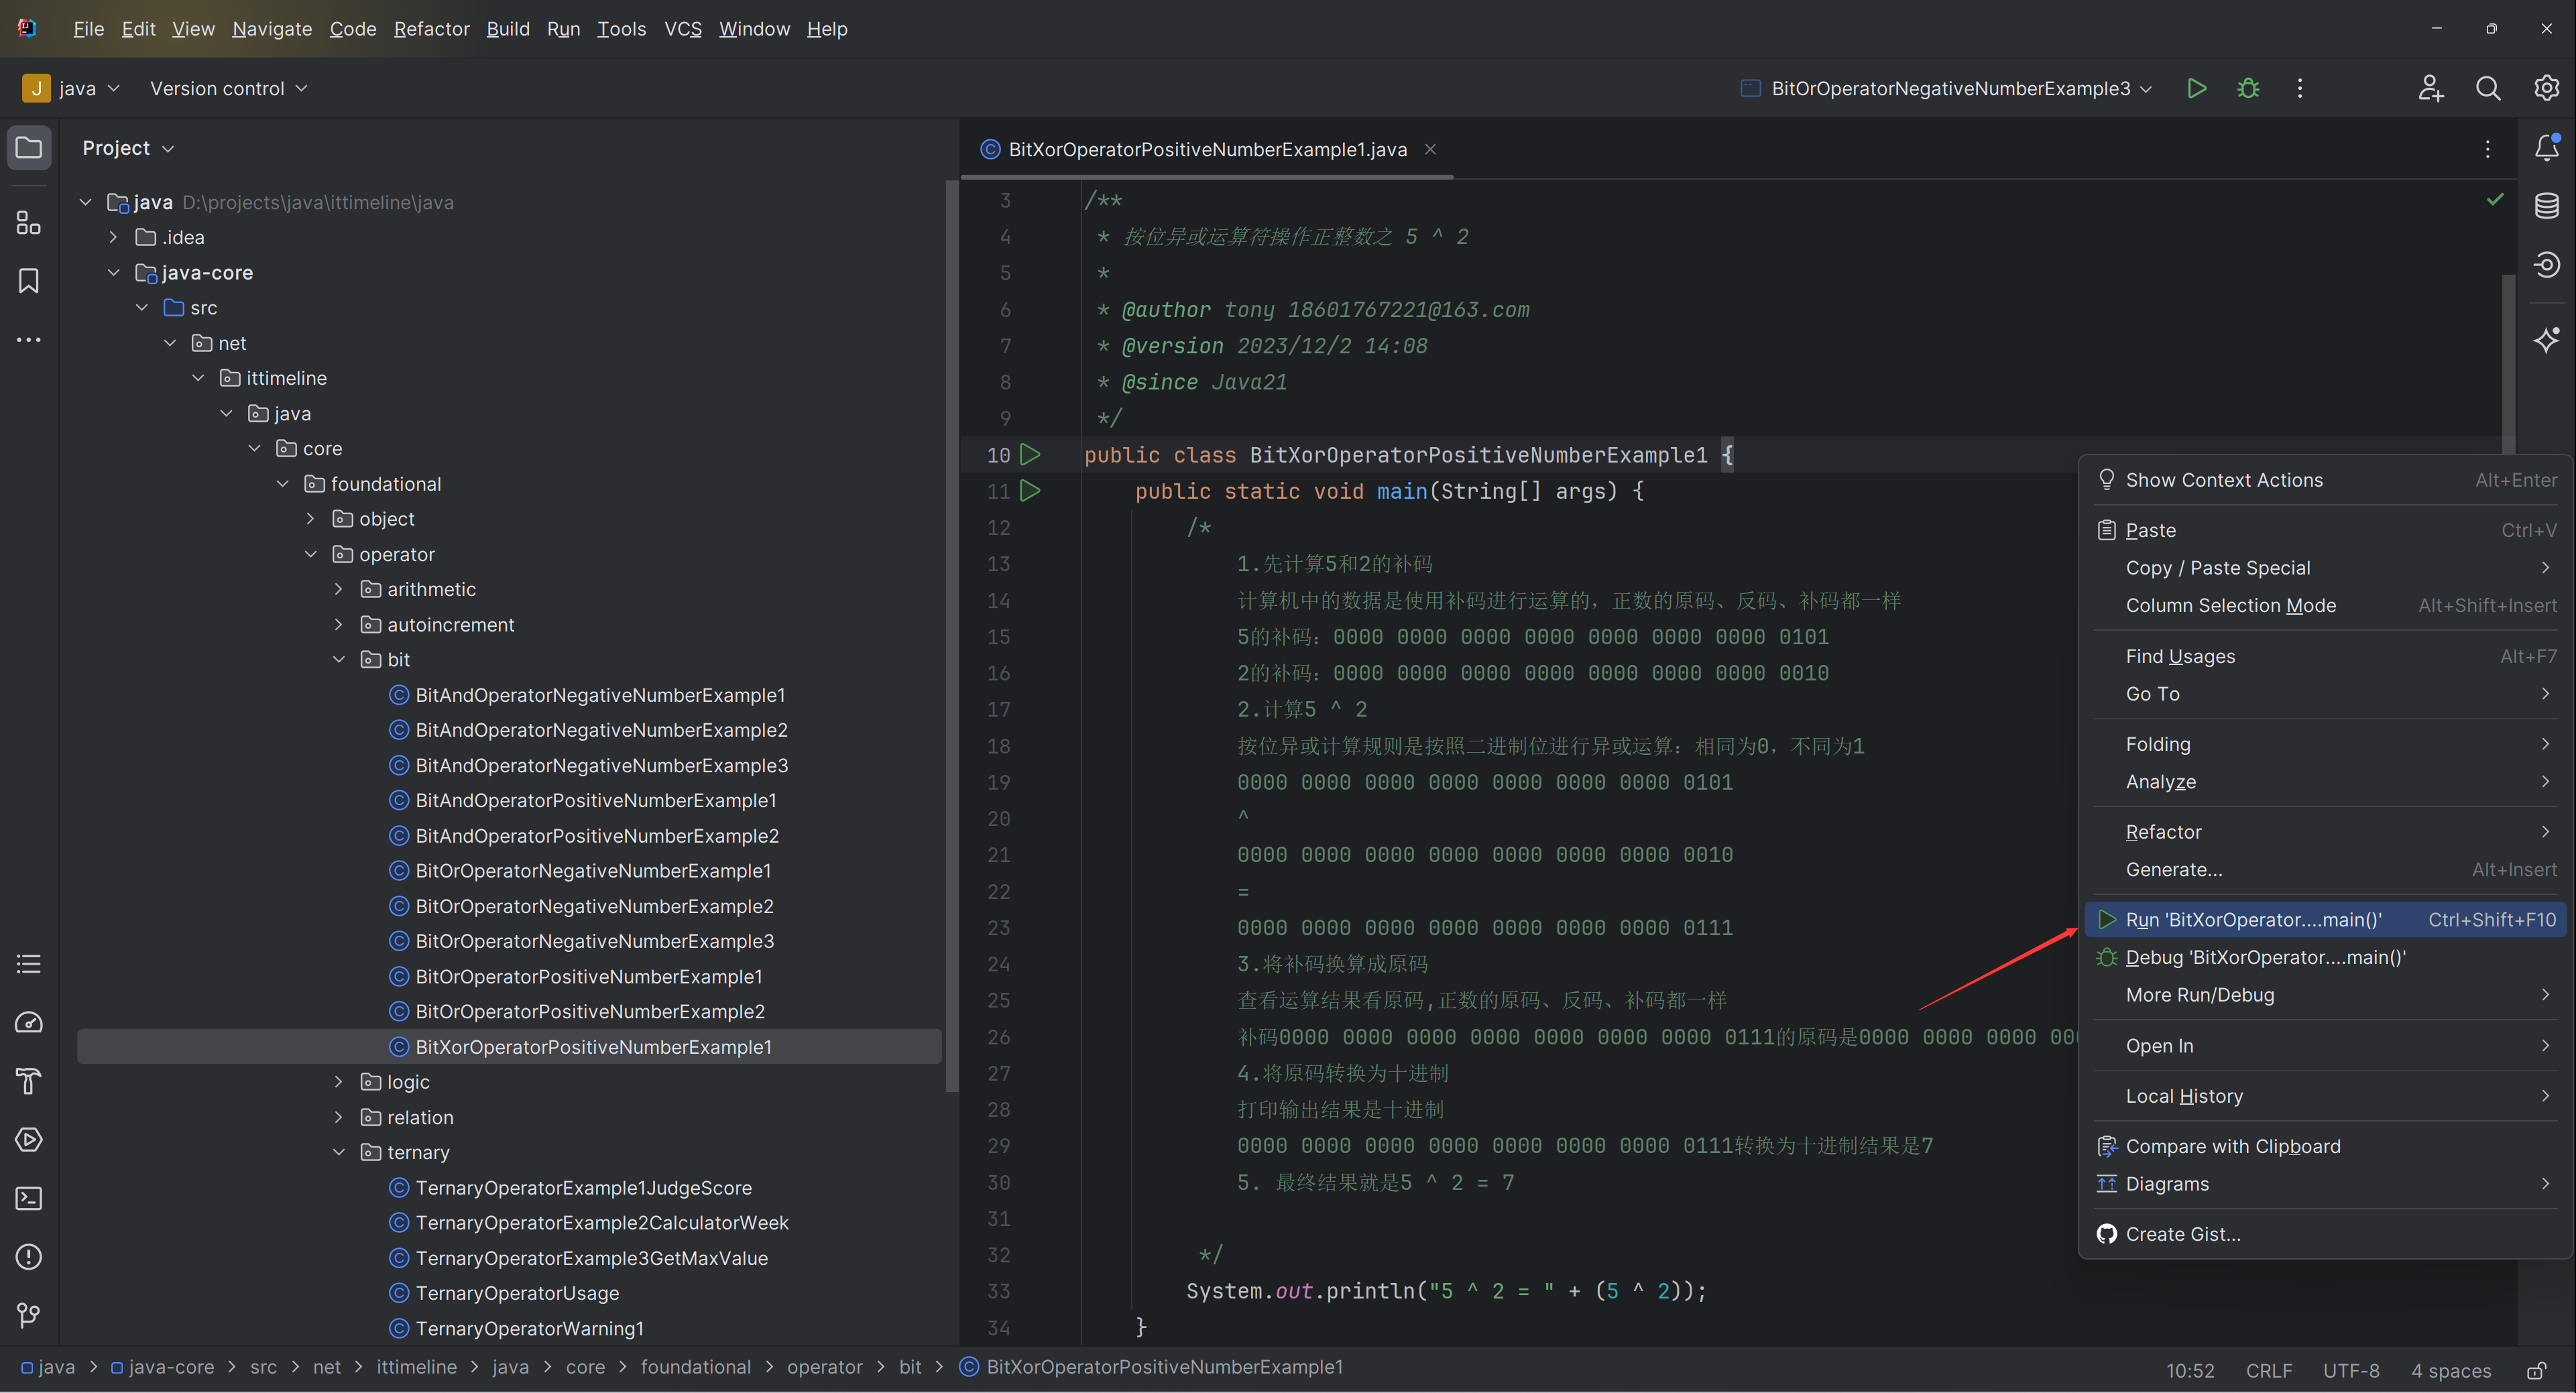Select Compare with Clipboard
This screenshot has width=2576, height=1393.
2325,1146
